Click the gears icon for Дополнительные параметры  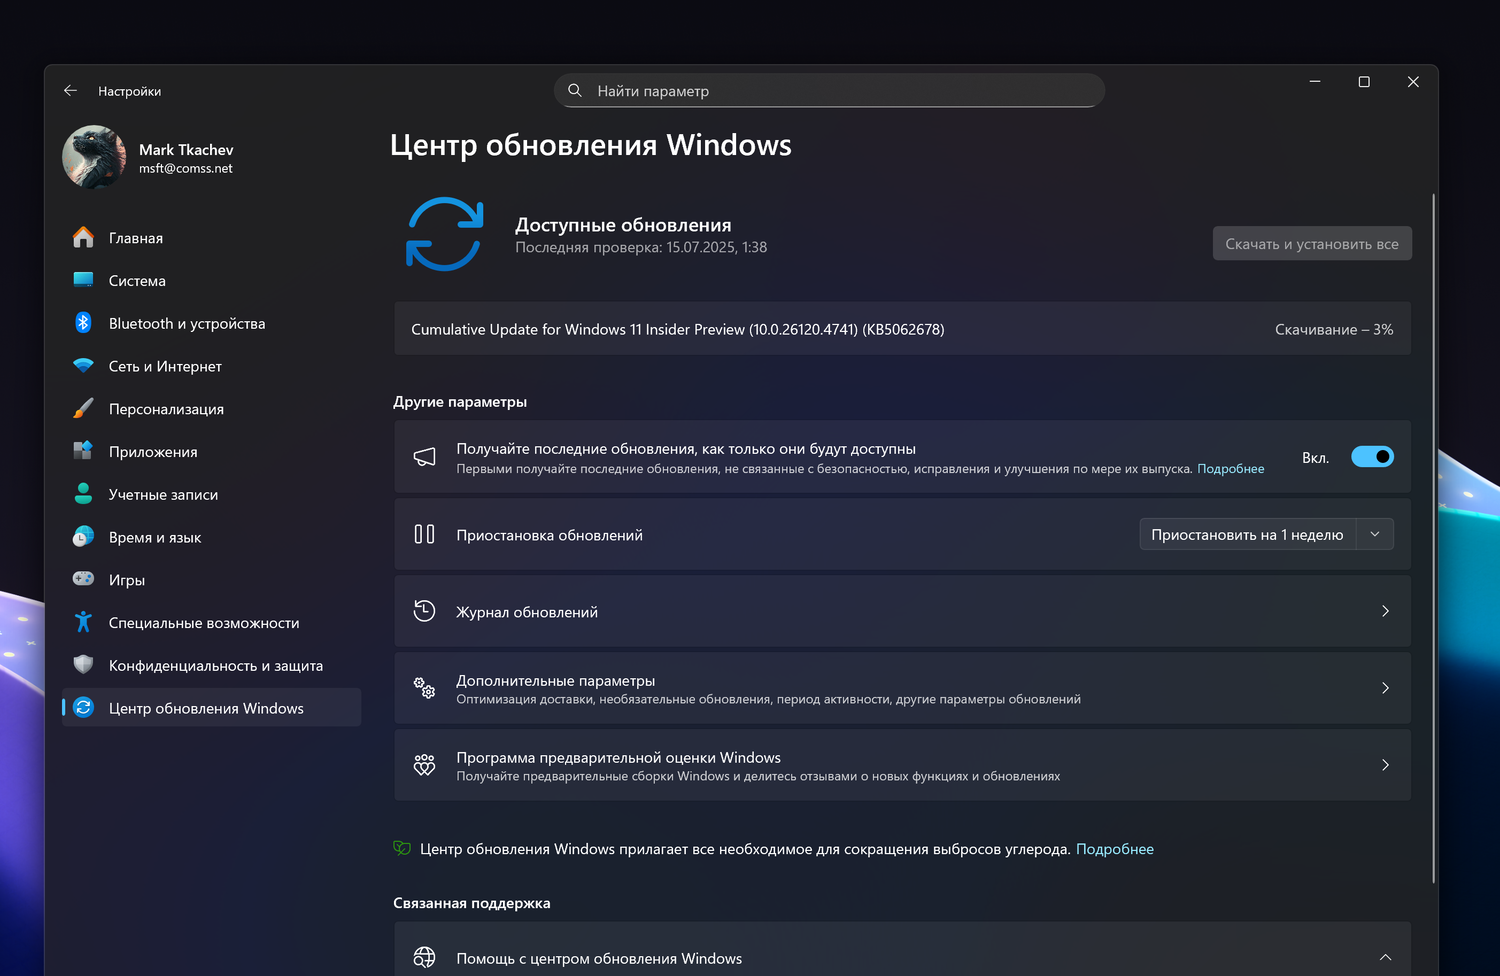pos(424,688)
